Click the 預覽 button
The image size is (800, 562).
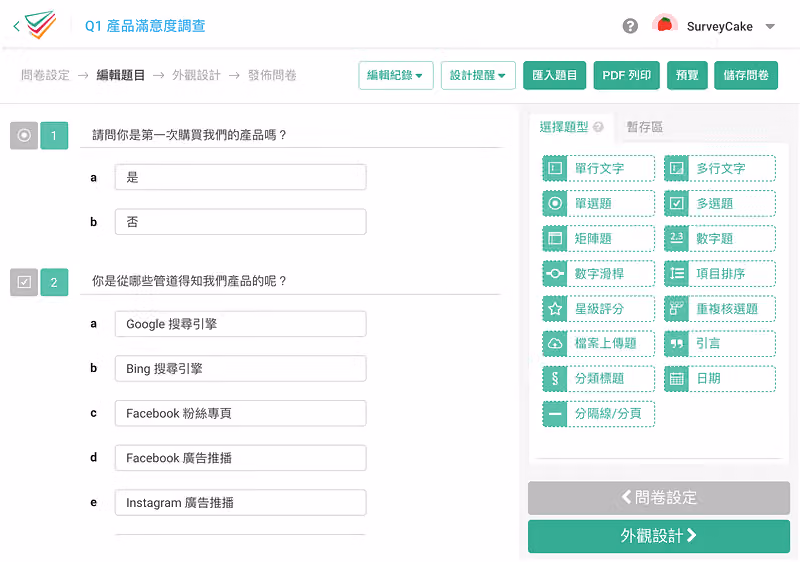click(x=687, y=75)
